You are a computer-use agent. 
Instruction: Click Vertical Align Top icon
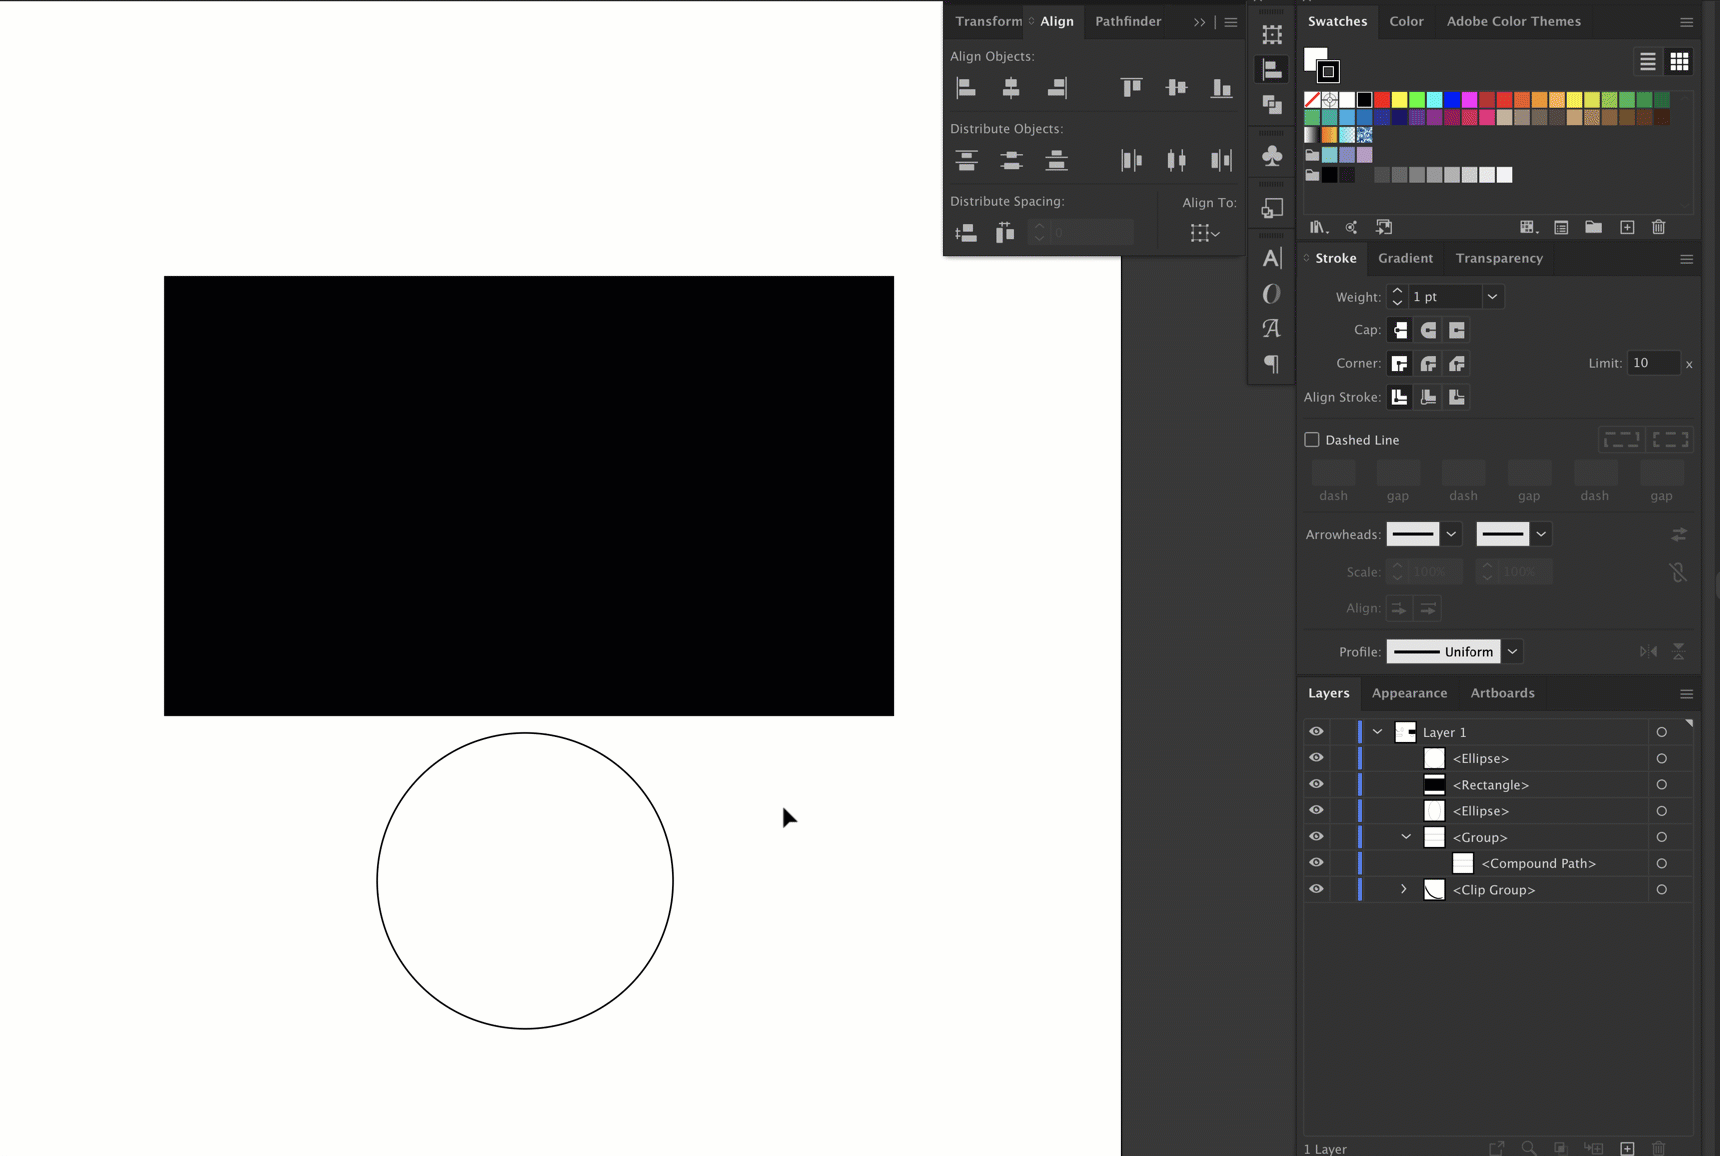click(x=1131, y=88)
